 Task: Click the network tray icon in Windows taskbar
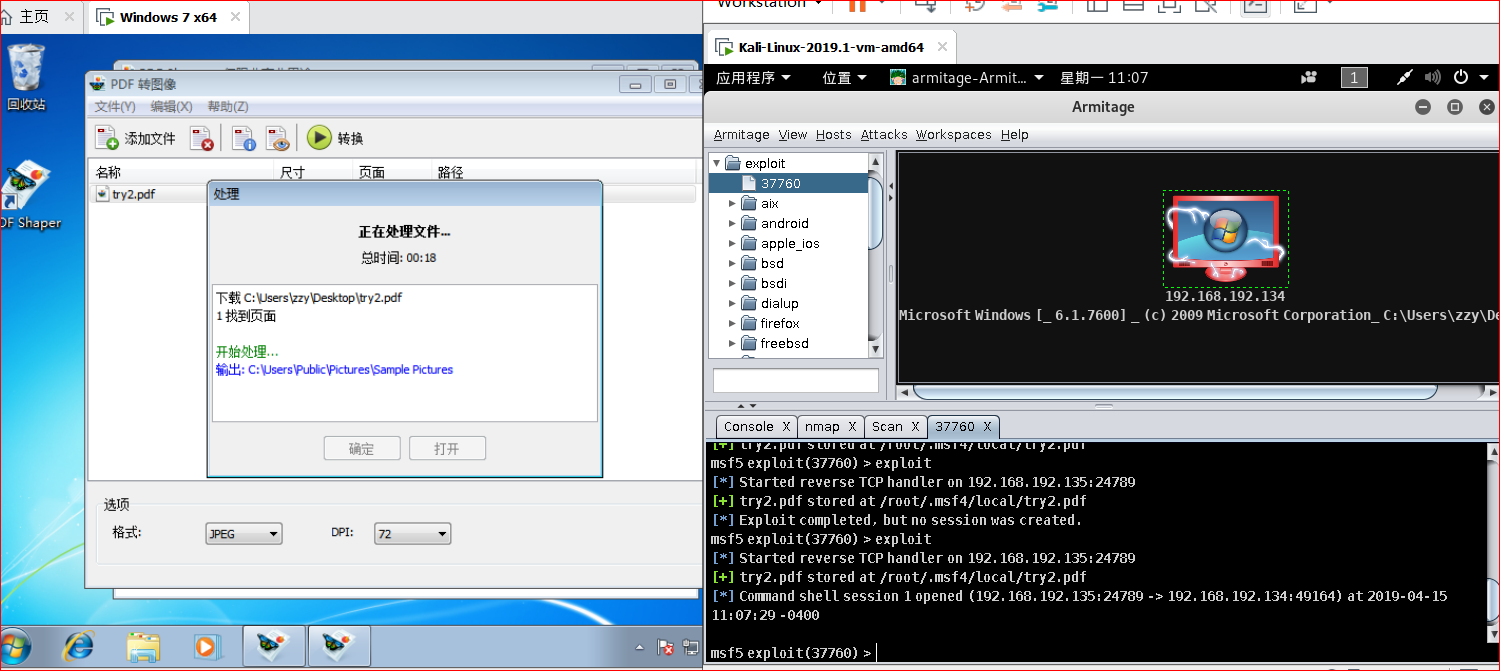[690, 647]
